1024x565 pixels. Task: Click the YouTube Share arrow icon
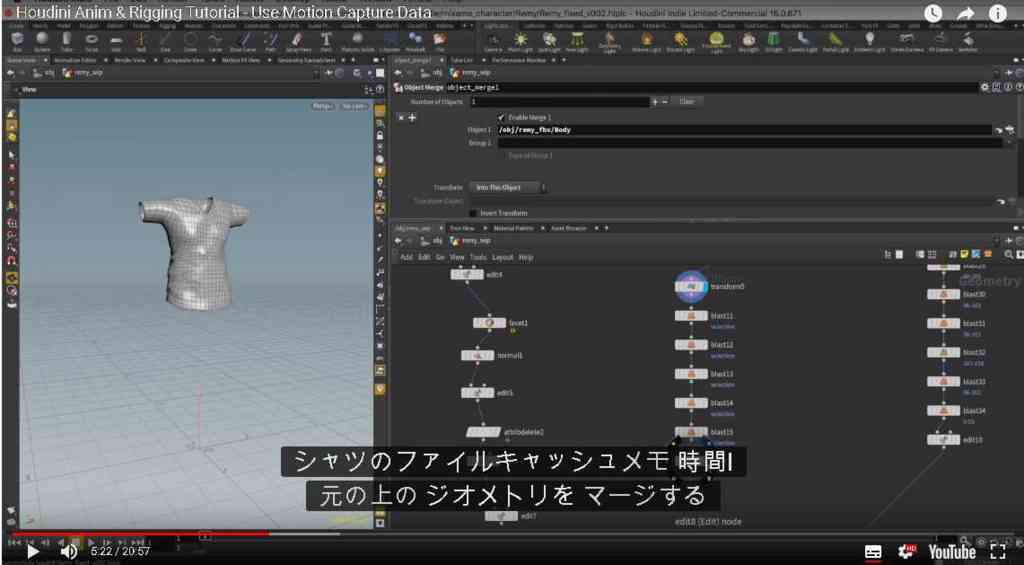(x=966, y=12)
